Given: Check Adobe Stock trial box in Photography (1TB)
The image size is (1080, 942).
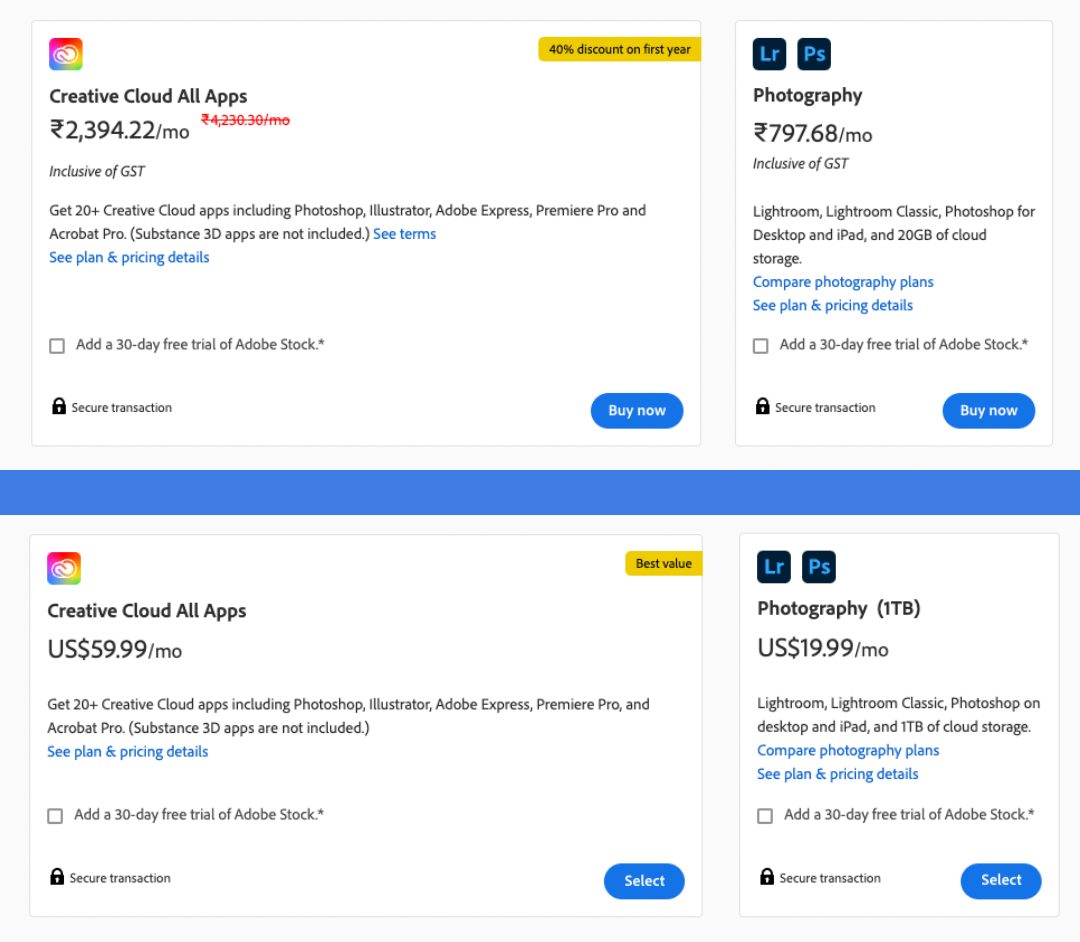Looking at the screenshot, I should click(x=765, y=816).
